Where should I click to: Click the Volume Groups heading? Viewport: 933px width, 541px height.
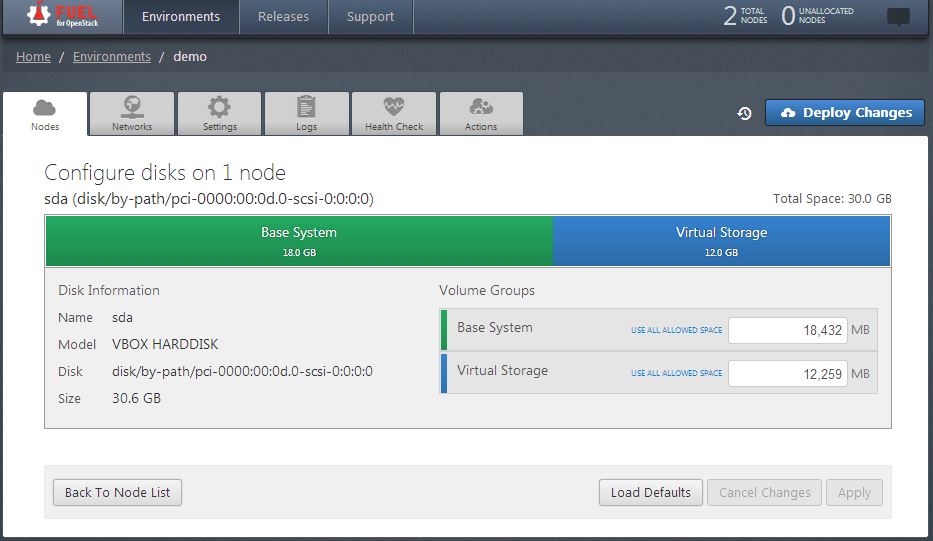coord(487,290)
